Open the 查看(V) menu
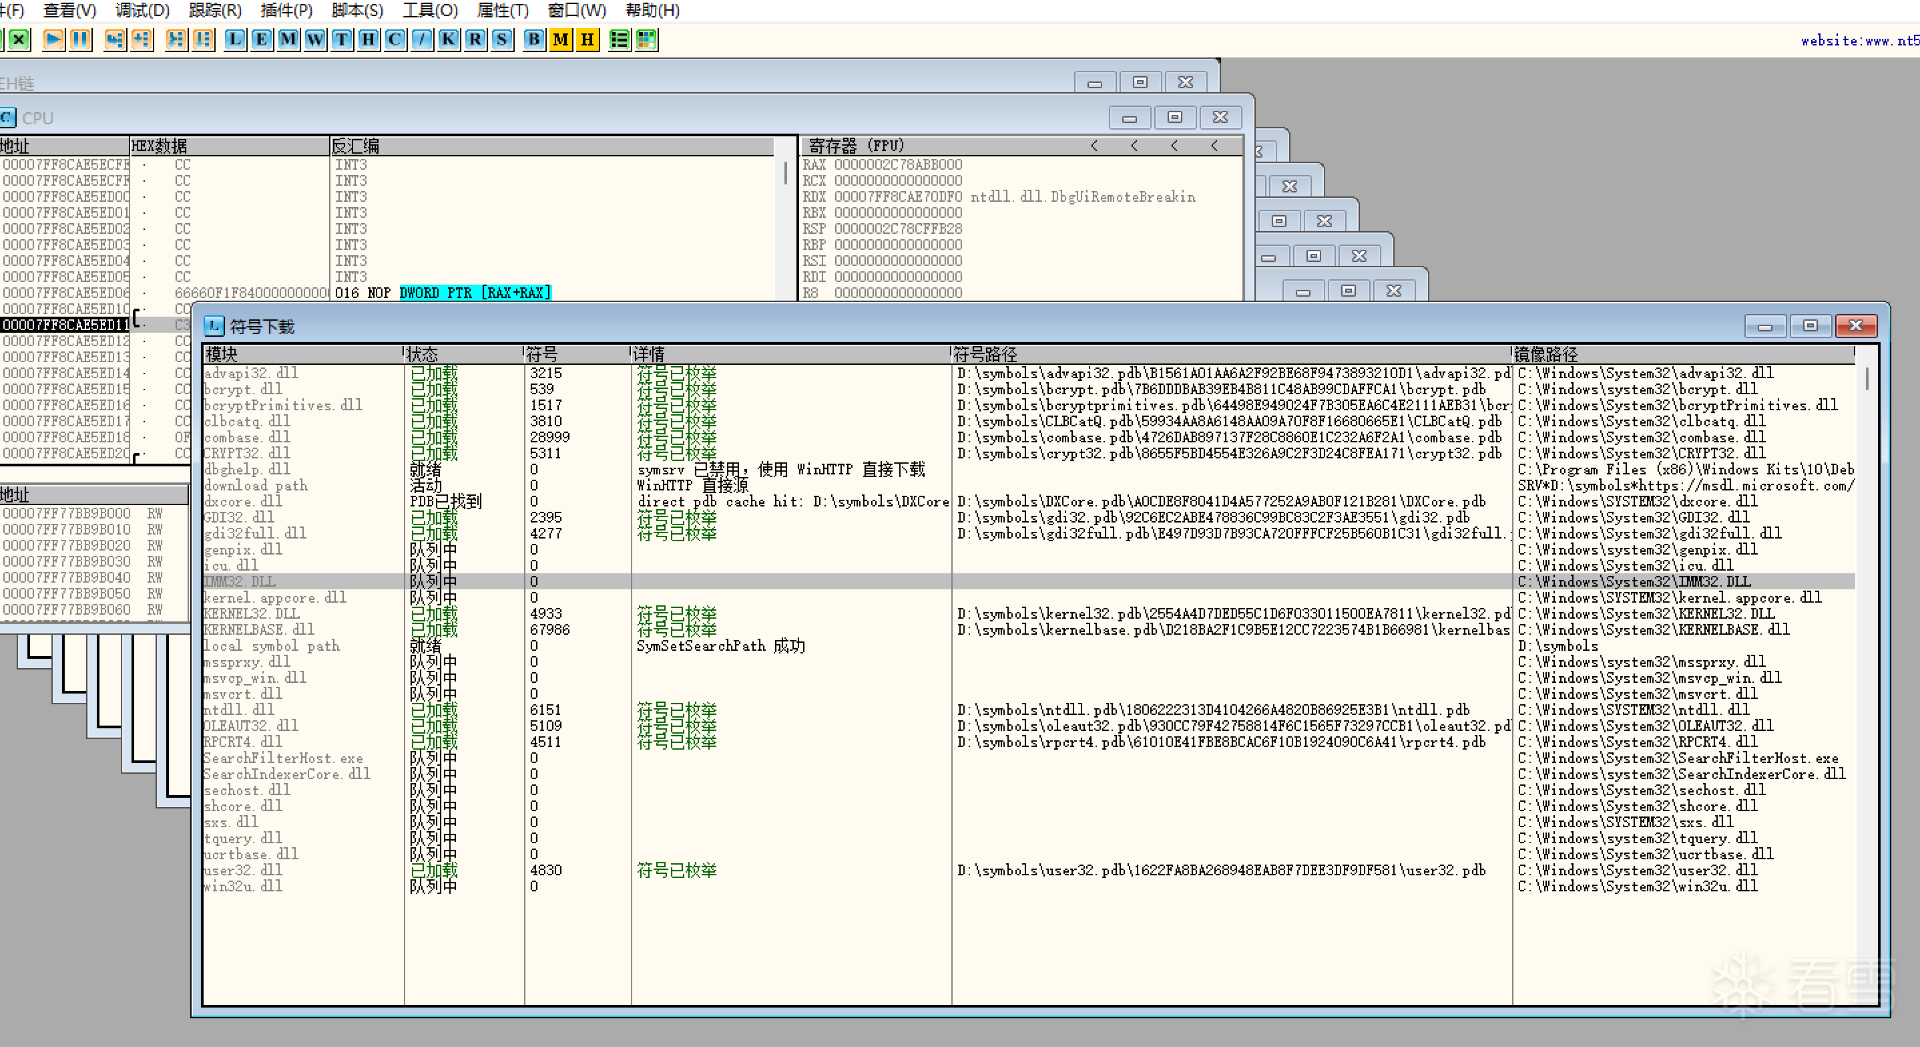 coord(70,10)
